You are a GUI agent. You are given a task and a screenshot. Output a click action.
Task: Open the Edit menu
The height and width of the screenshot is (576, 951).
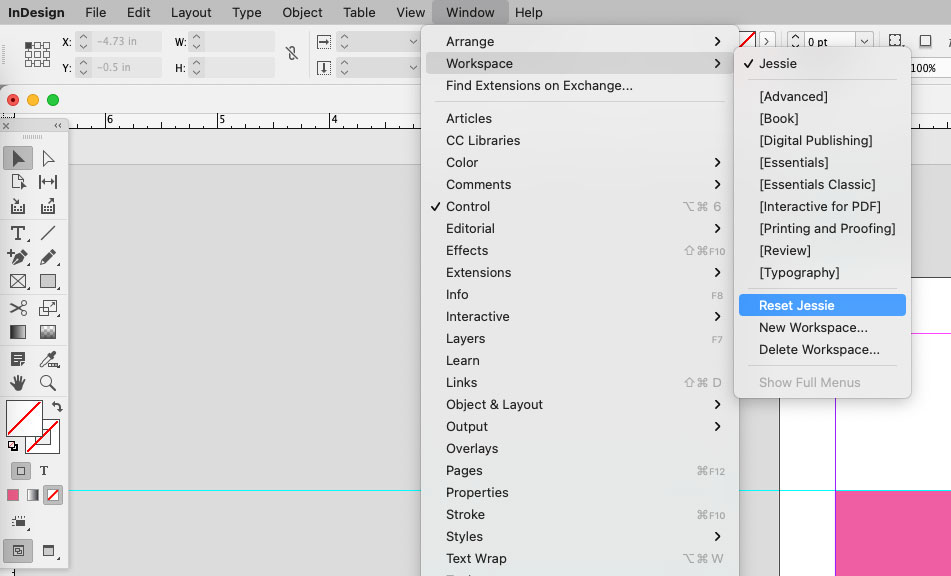pos(138,13)
